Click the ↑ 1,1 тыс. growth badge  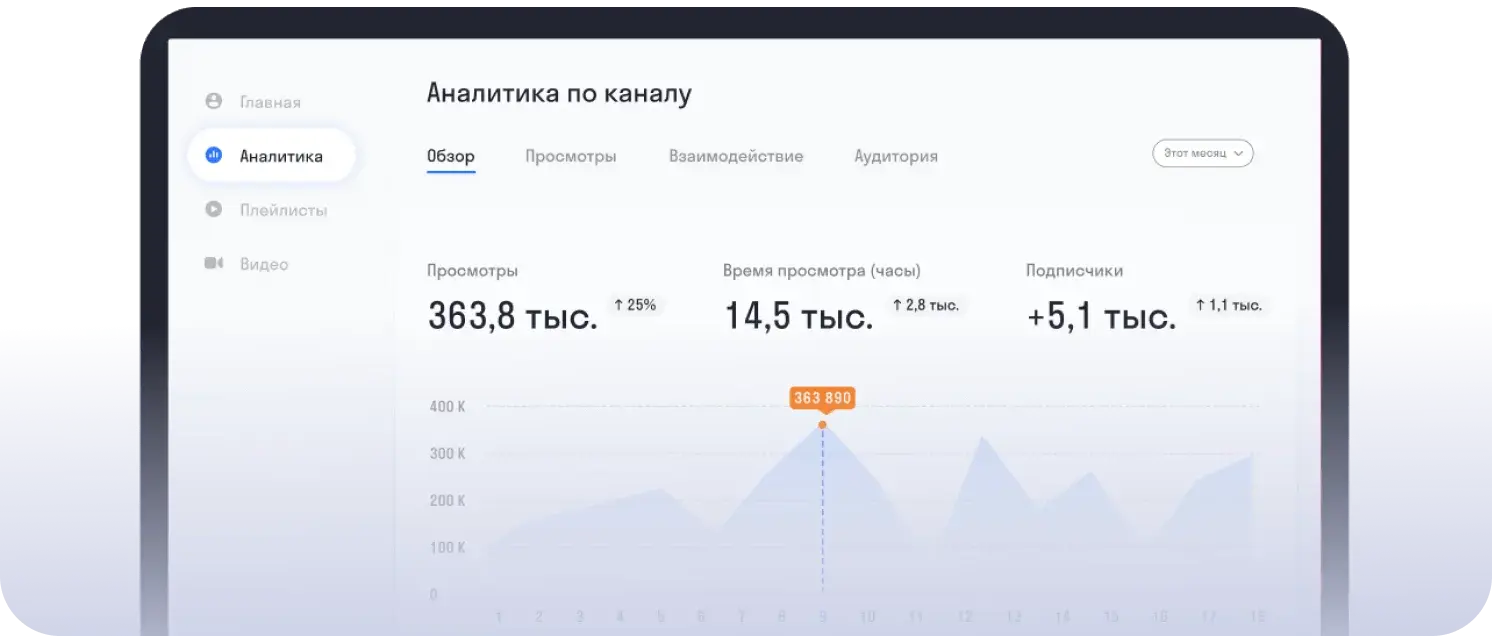(x=1228, y=305)
